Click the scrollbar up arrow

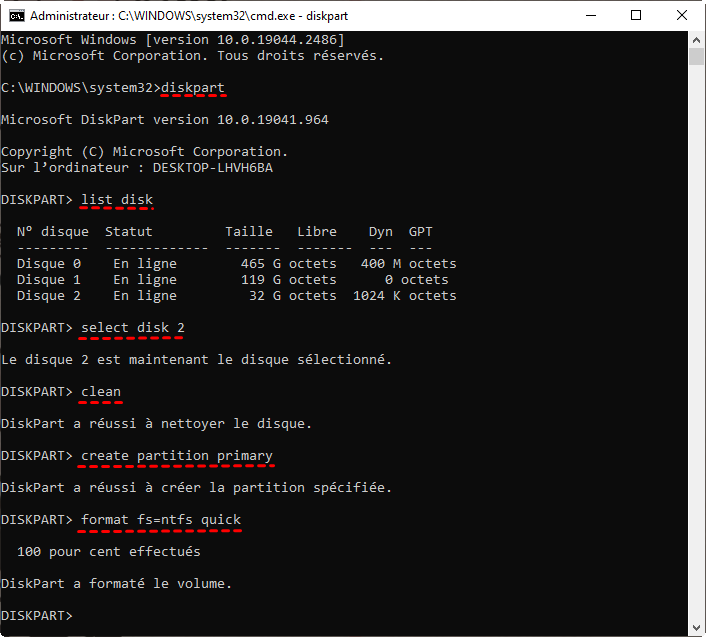click(697, 40)
